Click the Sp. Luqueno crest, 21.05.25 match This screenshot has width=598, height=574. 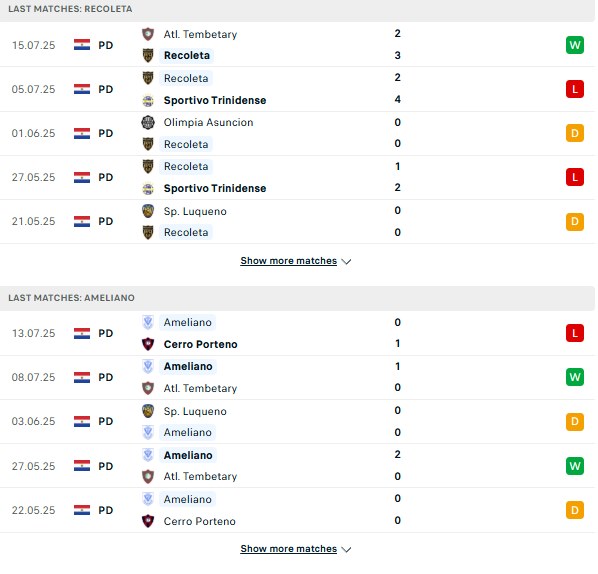(148, 211)
